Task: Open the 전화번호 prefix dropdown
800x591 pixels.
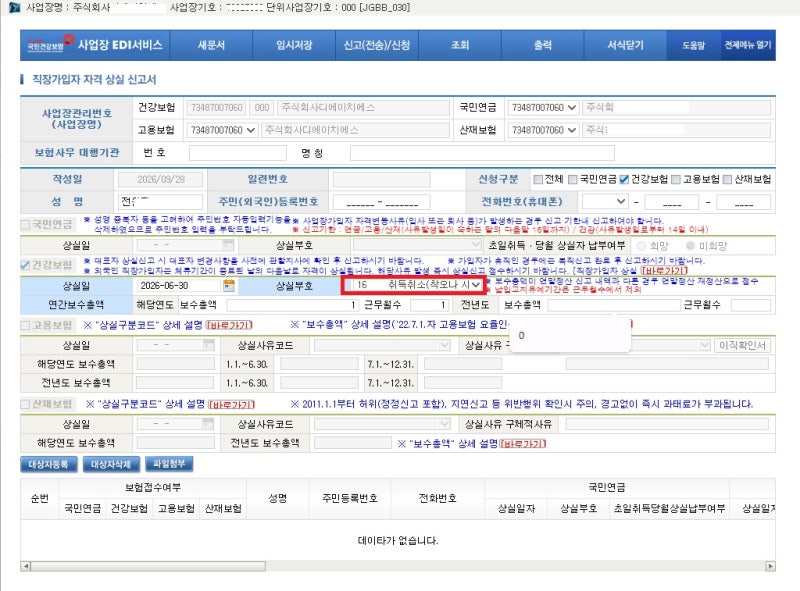Action: (x=605, y=202)
